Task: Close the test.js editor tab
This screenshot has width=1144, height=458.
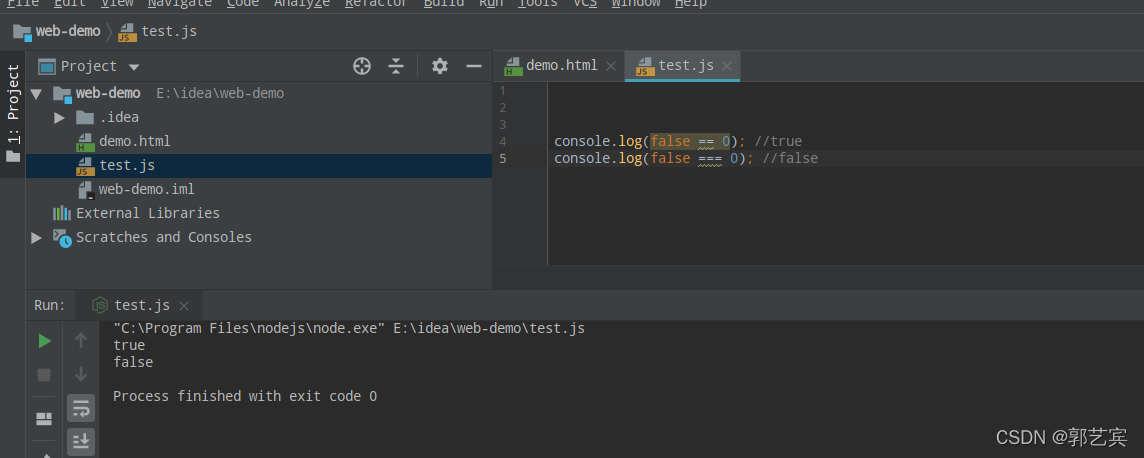Action: coord(727,66)
